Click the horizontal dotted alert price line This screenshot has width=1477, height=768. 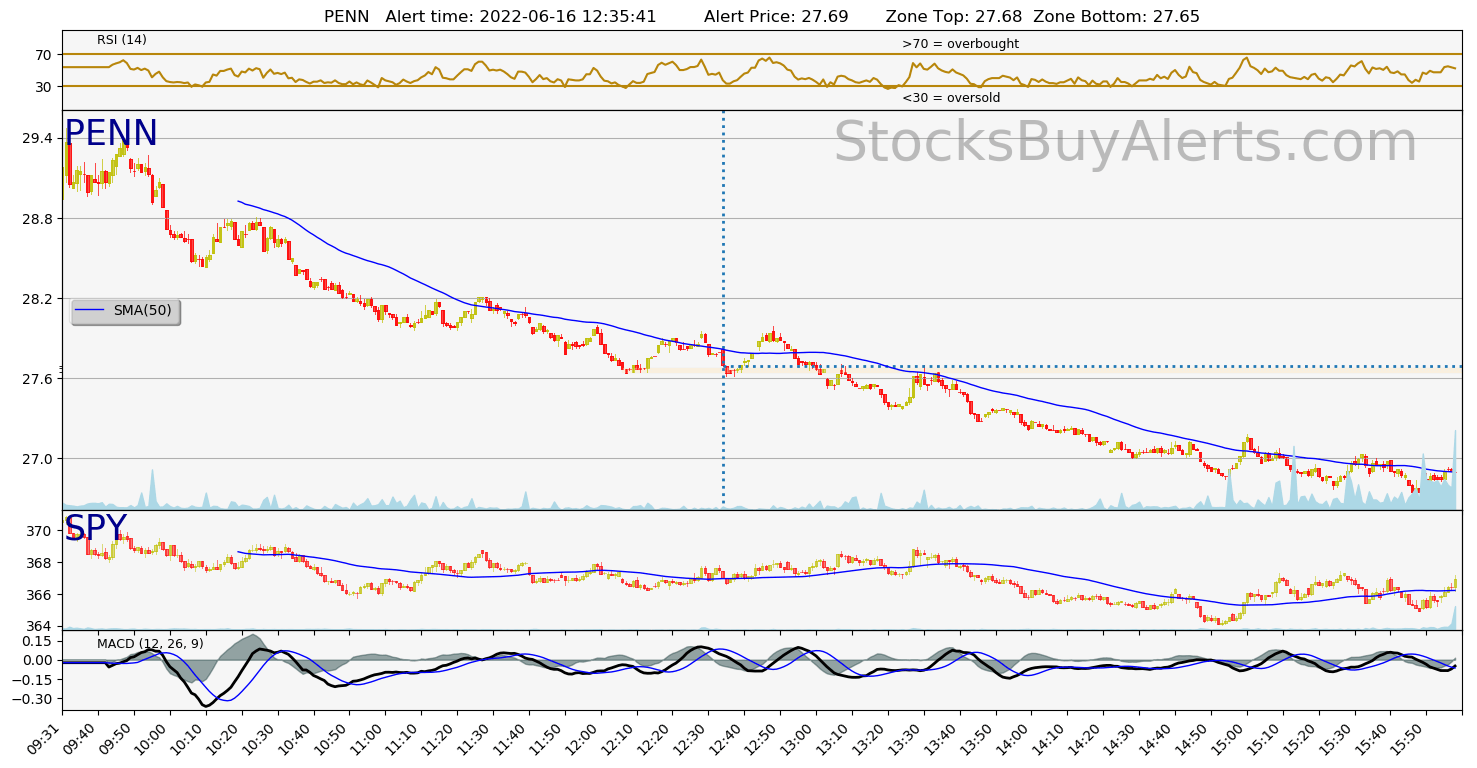(x=1093, y=366)
